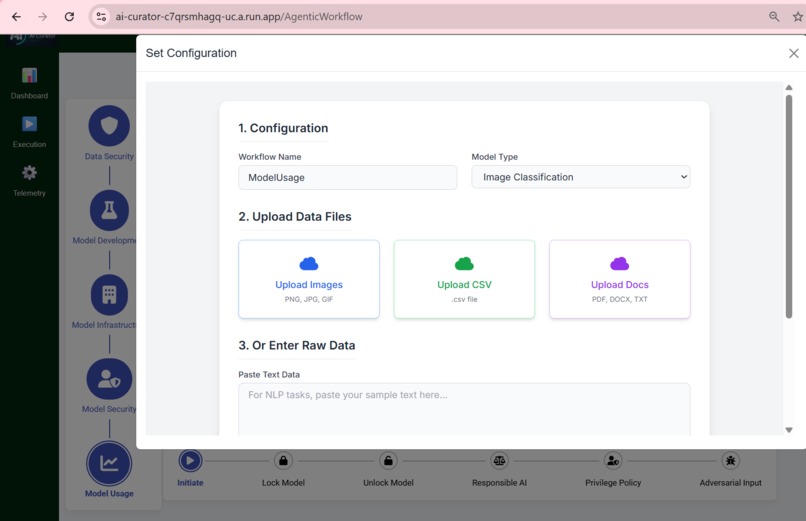Click the Responsible AI label
This screenshot has height=521, width=806.
coord(499,482)
